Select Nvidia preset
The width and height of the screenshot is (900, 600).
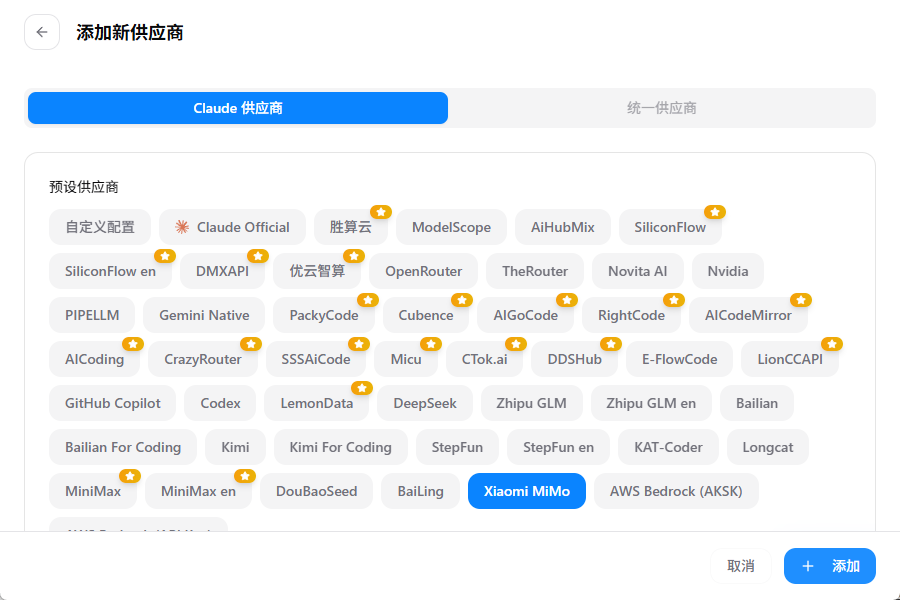pos(728,271)
